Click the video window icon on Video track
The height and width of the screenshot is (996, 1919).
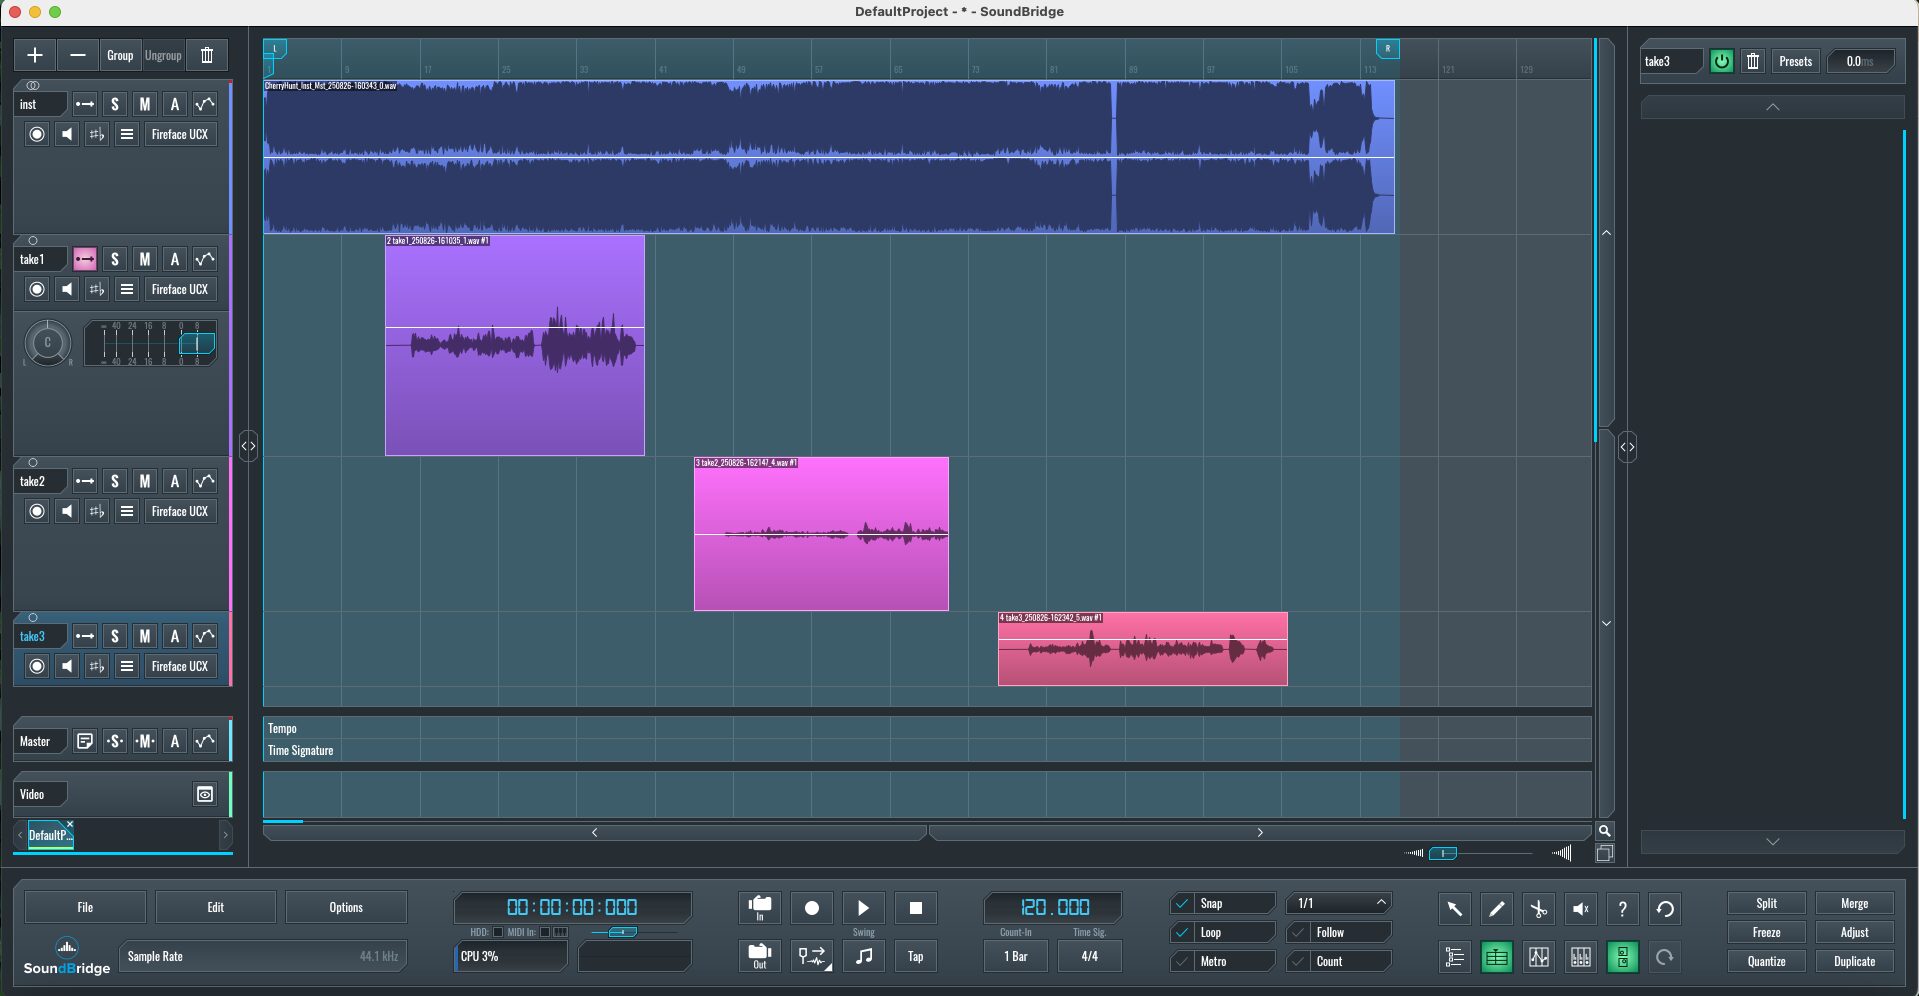[205, 794]
